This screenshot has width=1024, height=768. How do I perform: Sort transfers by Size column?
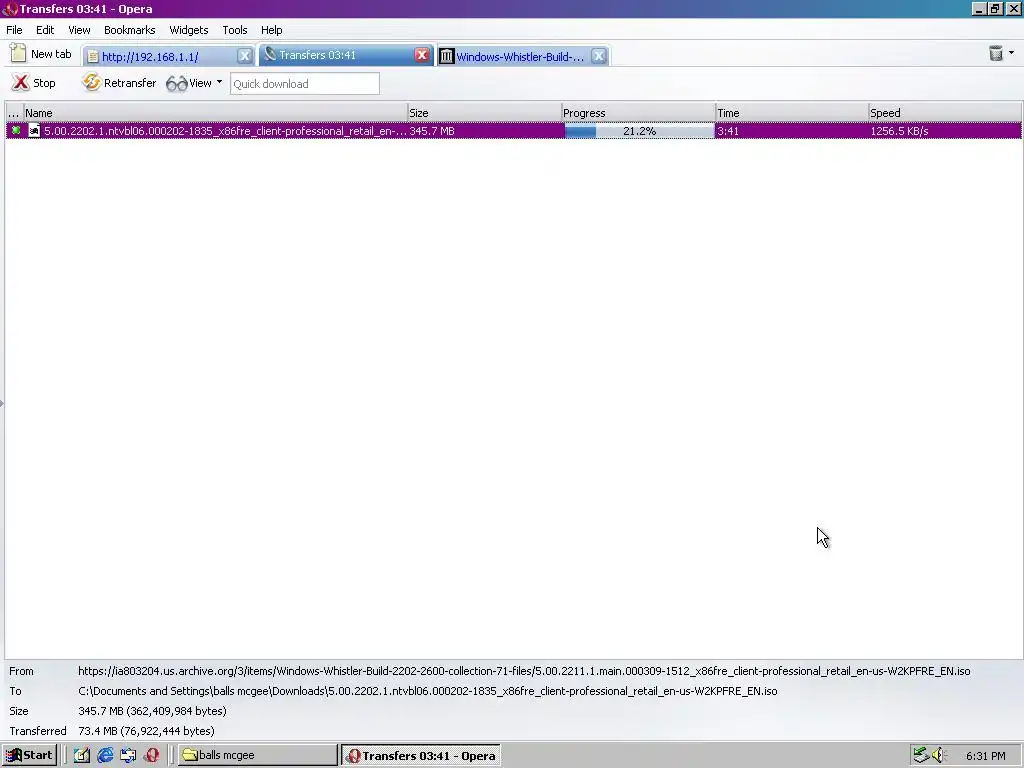click(x=485, y=113)
